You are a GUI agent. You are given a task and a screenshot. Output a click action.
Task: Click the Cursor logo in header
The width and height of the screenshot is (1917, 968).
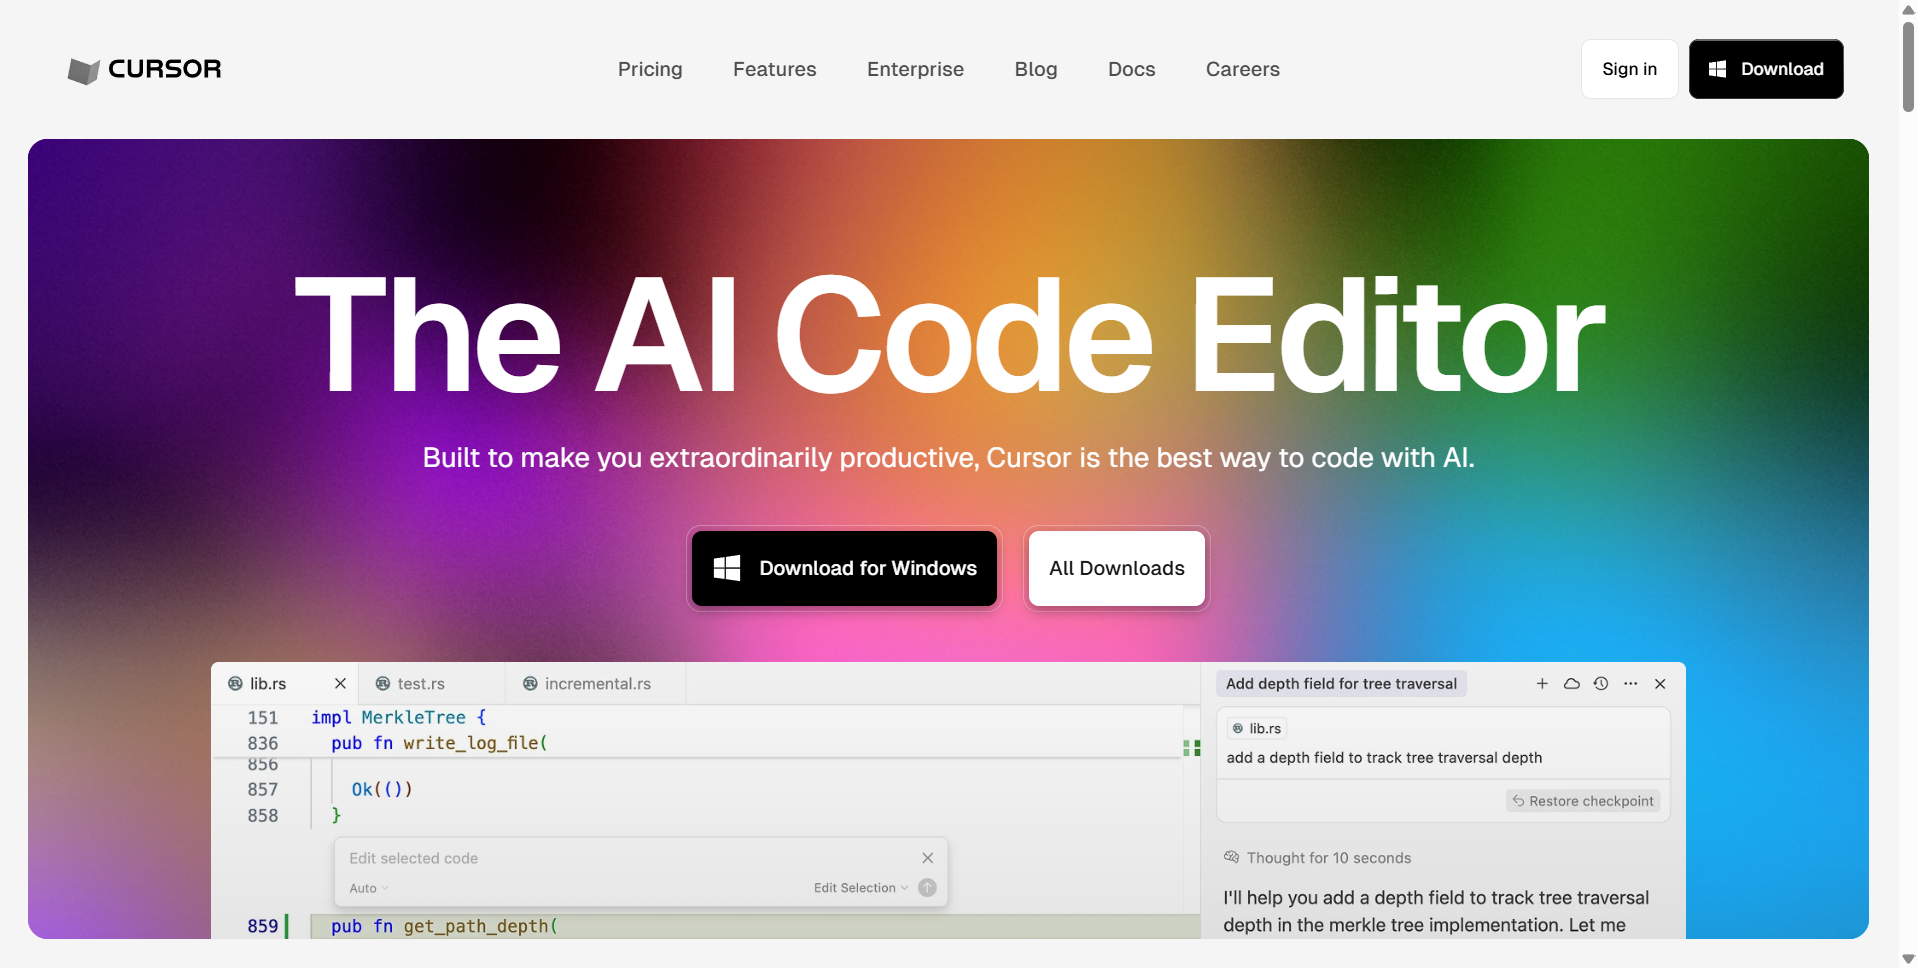coord(144,69)
